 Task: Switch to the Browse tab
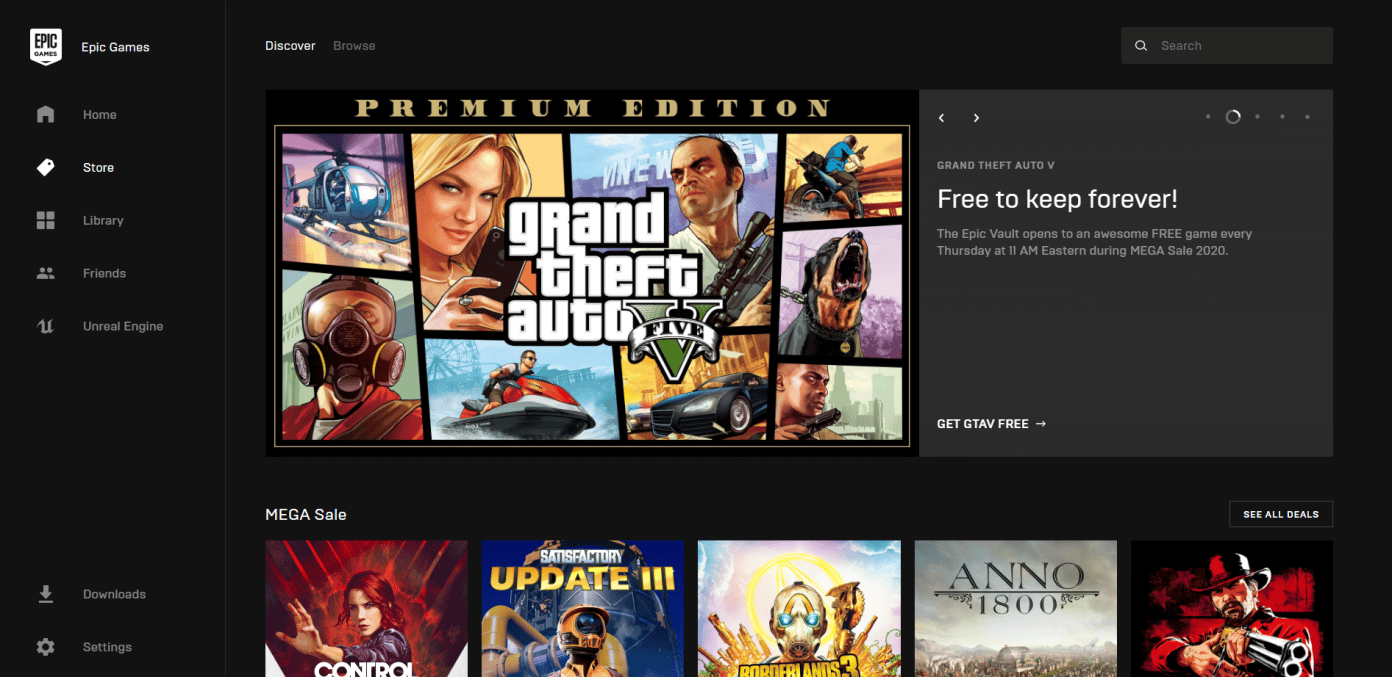tap(354, 45)
